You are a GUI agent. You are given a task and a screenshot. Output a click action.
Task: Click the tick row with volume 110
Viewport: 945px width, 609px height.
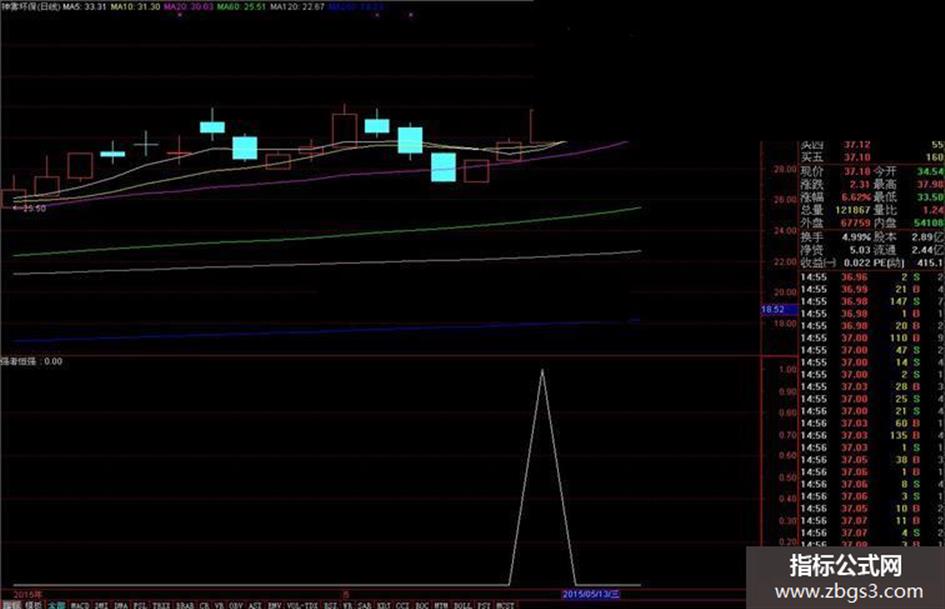click(x=872, y=338)
